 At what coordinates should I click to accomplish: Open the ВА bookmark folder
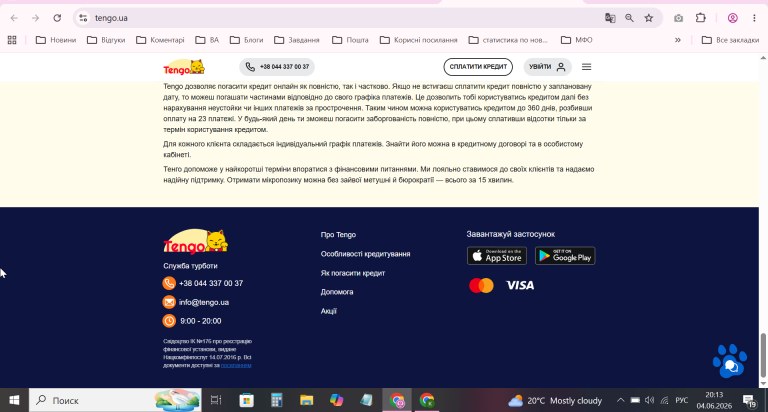point(207,40)
